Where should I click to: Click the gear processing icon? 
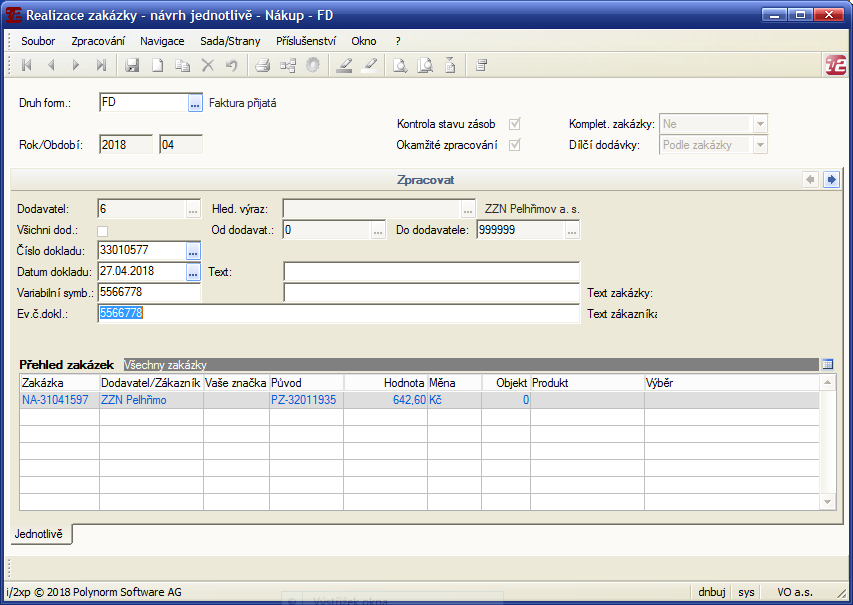(x=313, y=65)
